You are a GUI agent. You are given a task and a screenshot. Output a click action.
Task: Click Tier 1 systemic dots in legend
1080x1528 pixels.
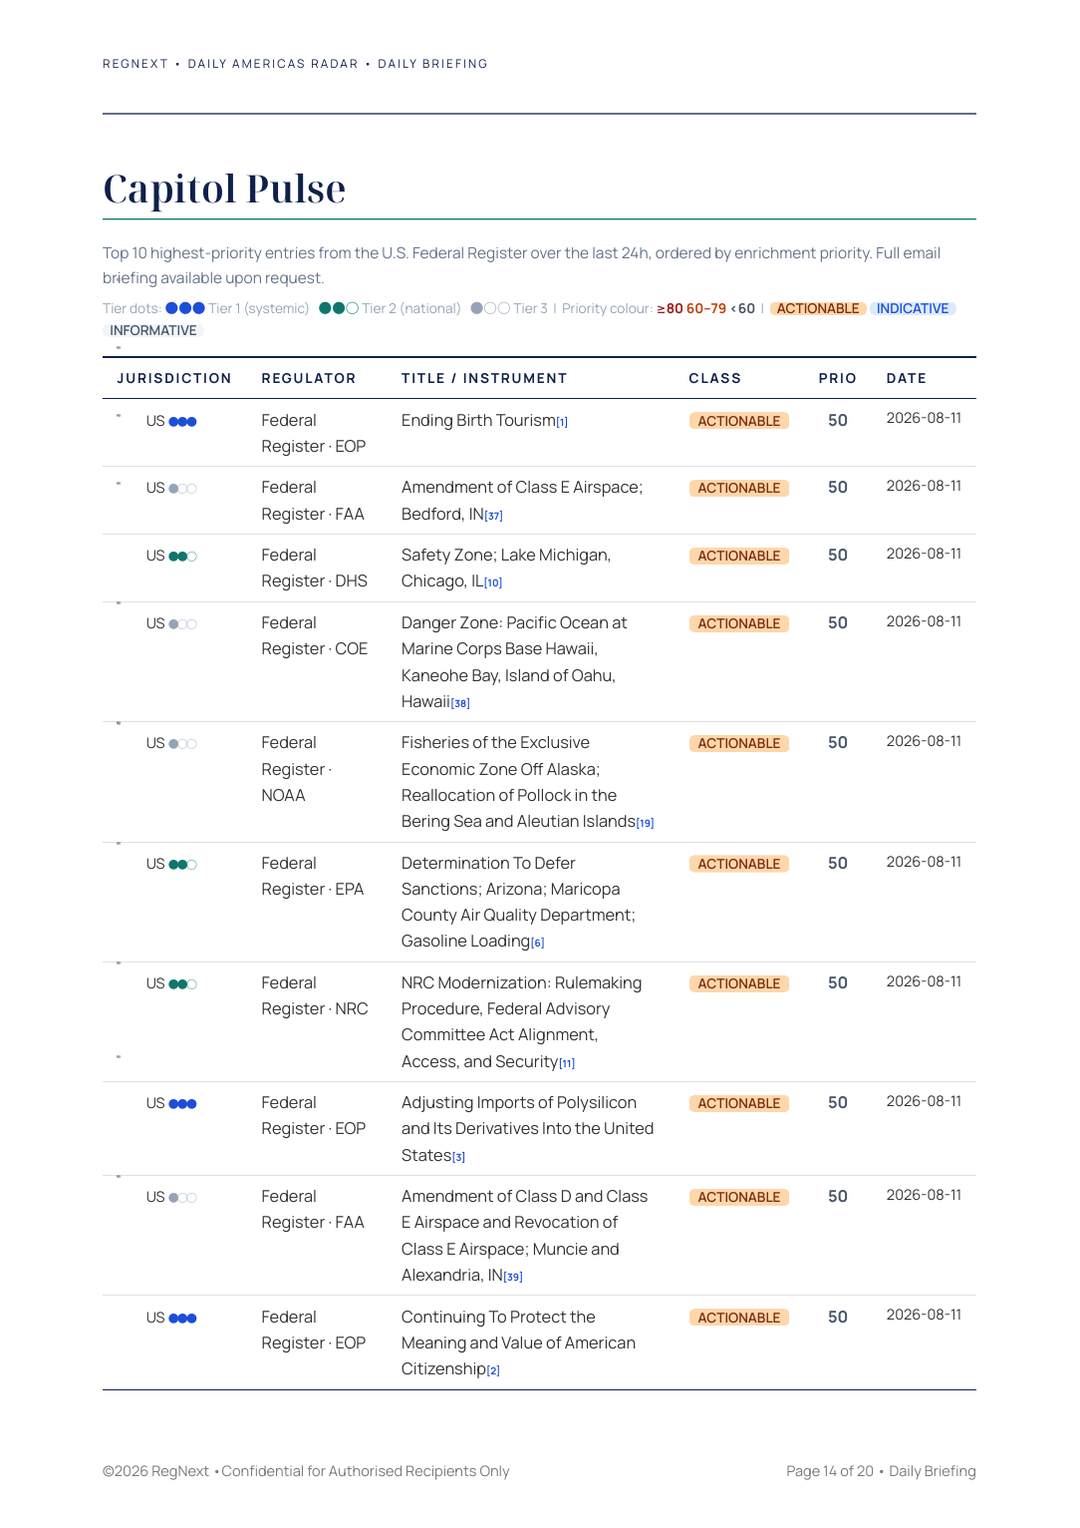185,308
